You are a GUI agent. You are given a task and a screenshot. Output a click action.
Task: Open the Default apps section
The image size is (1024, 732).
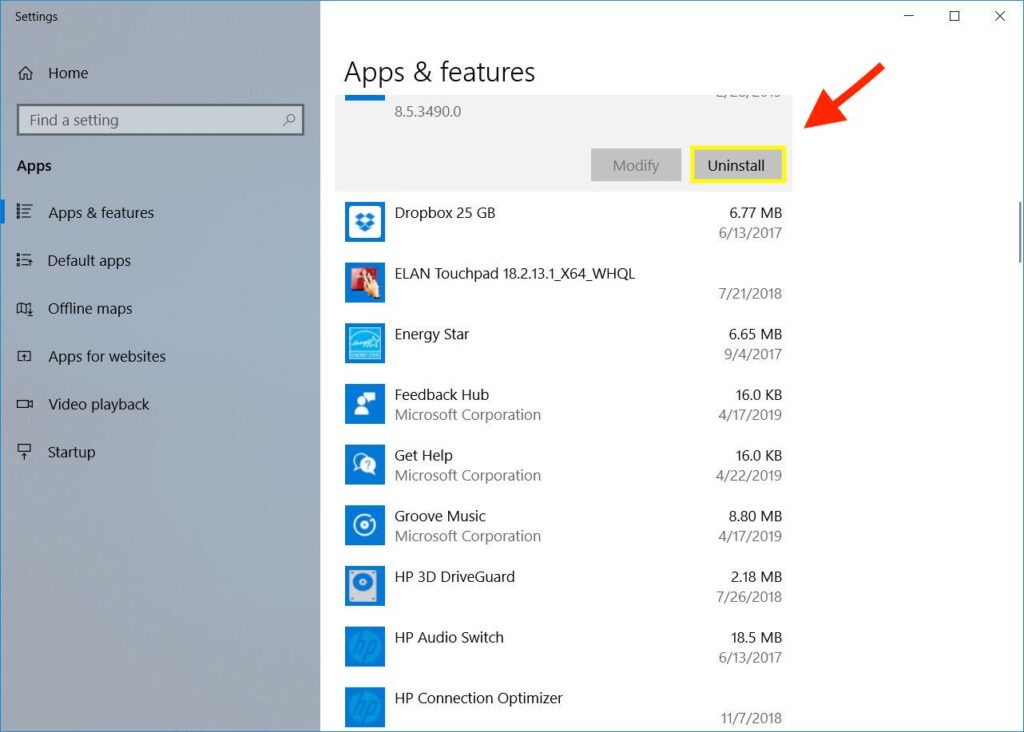click(x=89, y=261)
